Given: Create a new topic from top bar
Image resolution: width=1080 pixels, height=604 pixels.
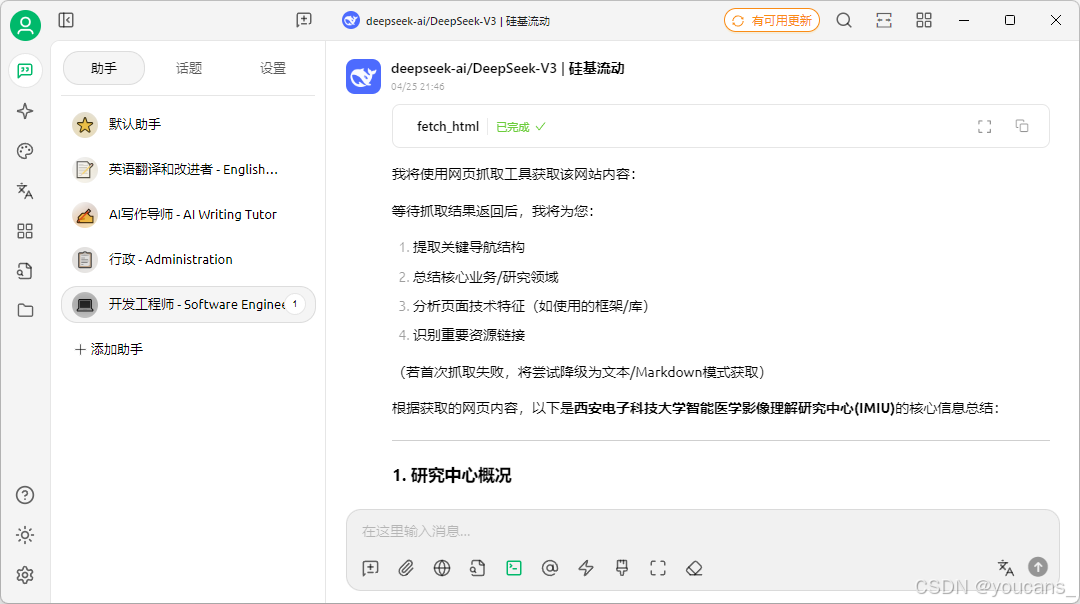Looking at the screenshot, I should click(304, 20).
